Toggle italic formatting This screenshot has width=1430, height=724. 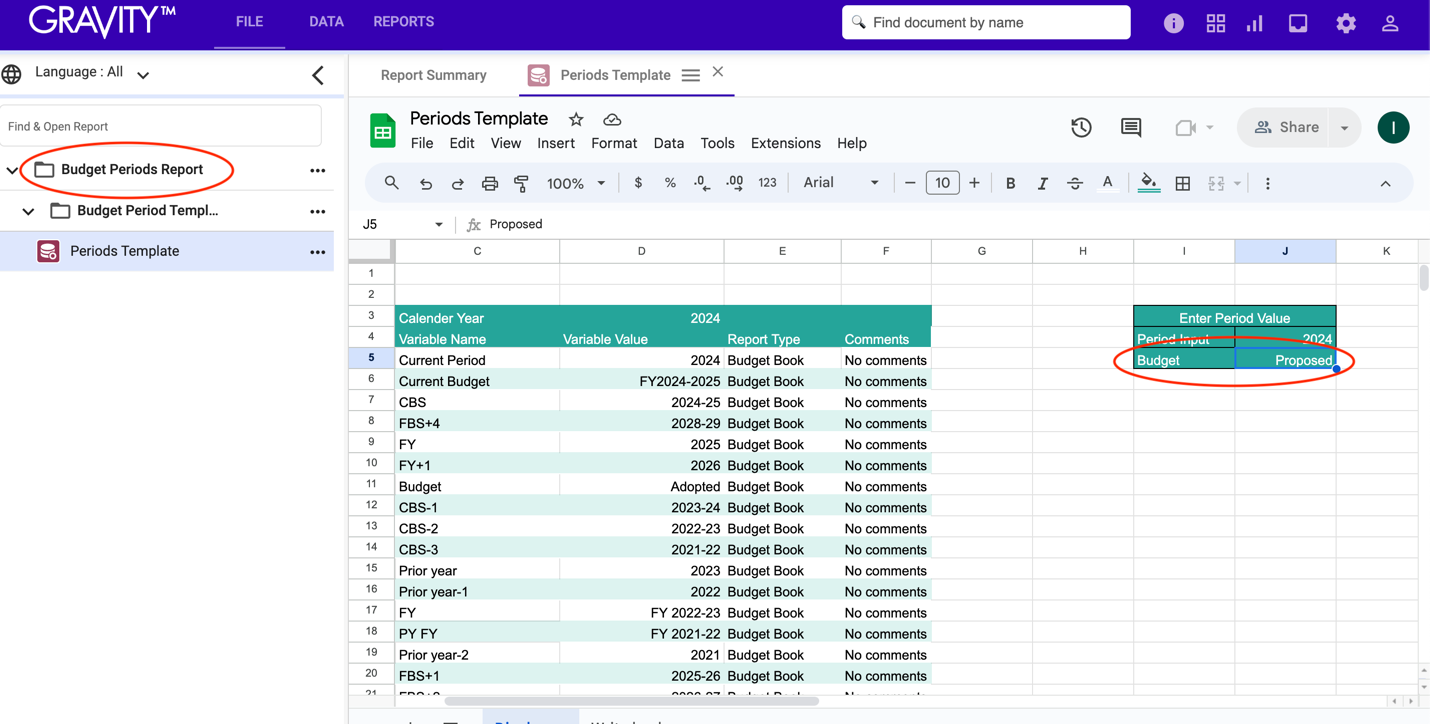click(1042, 183)
